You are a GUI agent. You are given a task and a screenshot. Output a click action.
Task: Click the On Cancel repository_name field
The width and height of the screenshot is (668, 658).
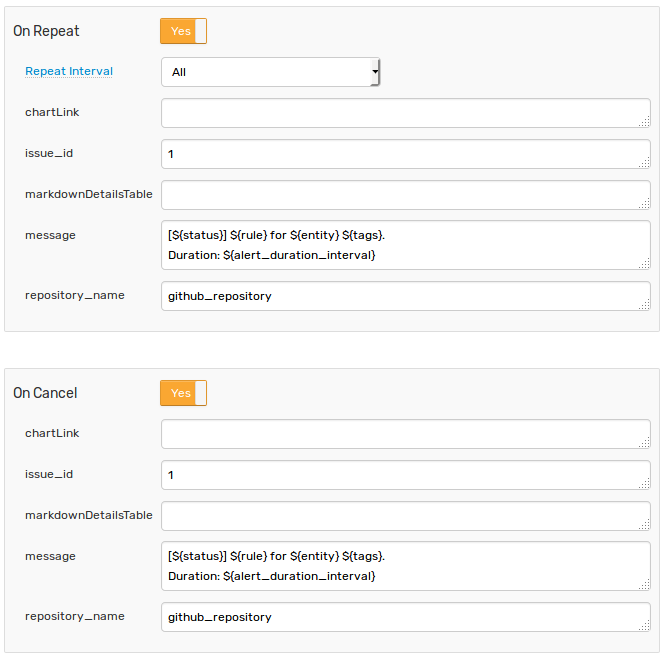click(406, 617)
